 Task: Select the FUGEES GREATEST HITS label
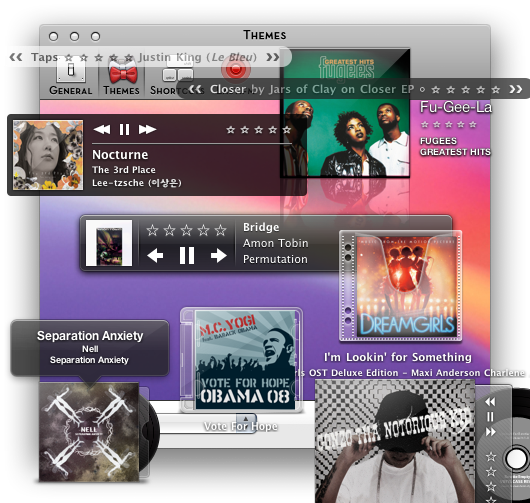(455, 146)
